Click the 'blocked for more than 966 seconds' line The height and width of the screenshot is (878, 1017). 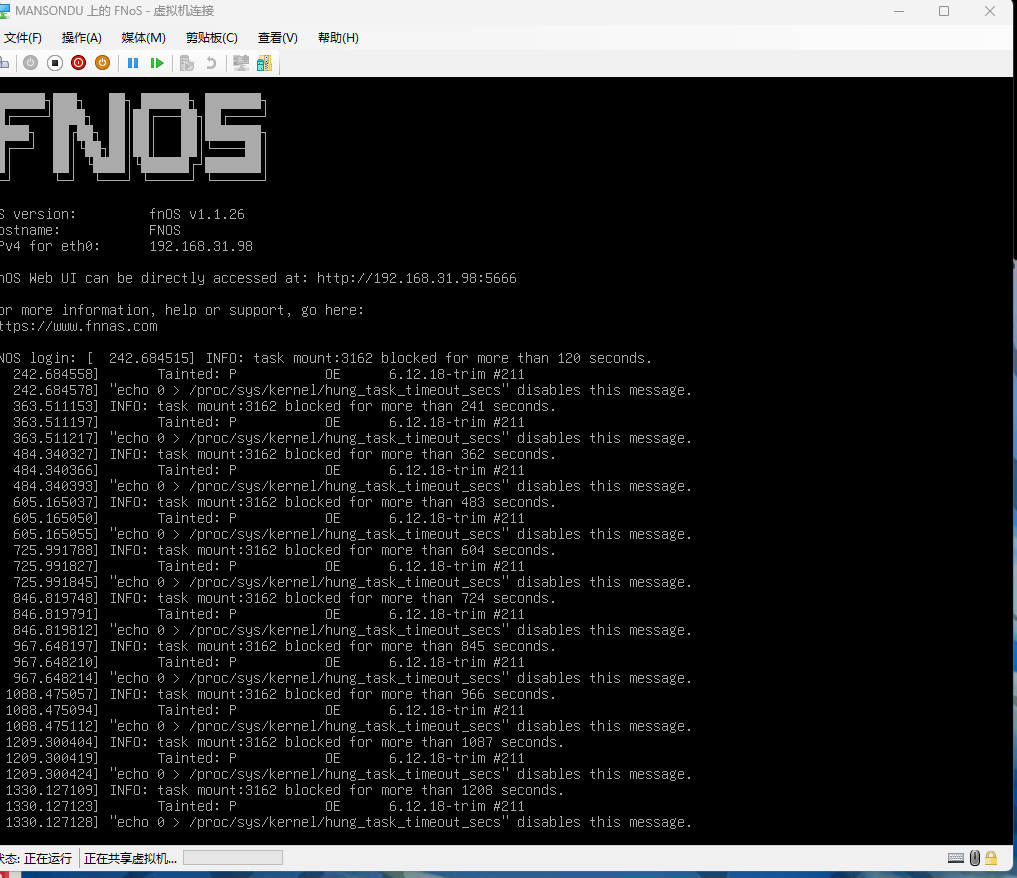(281, 694)
